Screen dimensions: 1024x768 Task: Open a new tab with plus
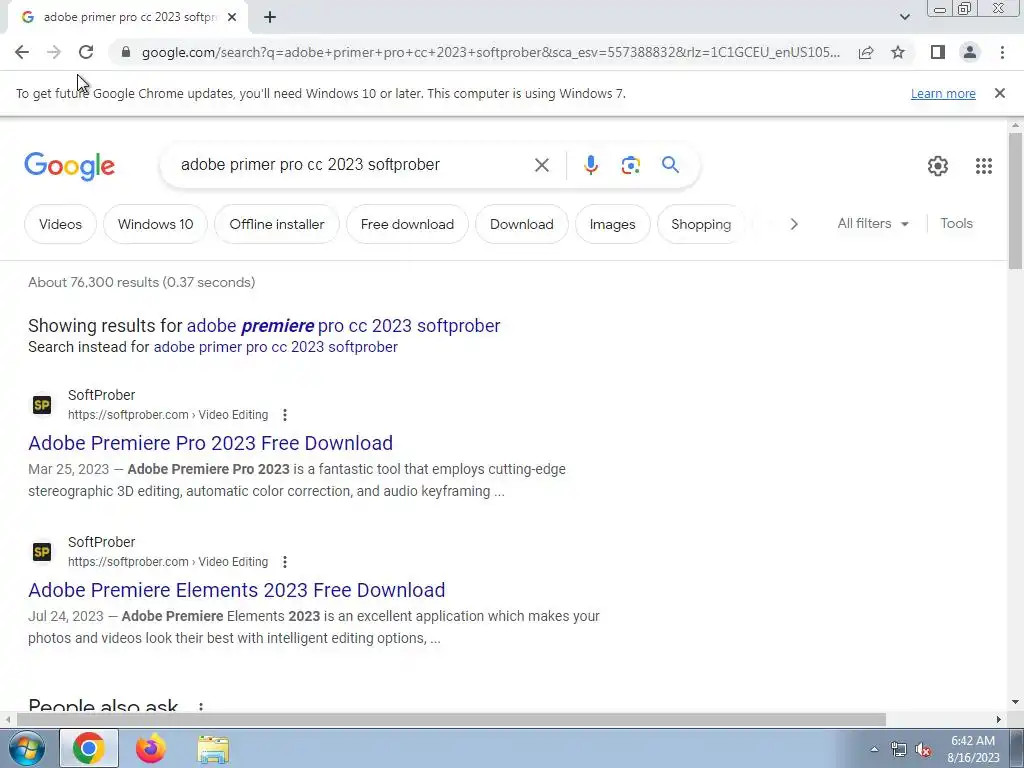tap(270, 17)
